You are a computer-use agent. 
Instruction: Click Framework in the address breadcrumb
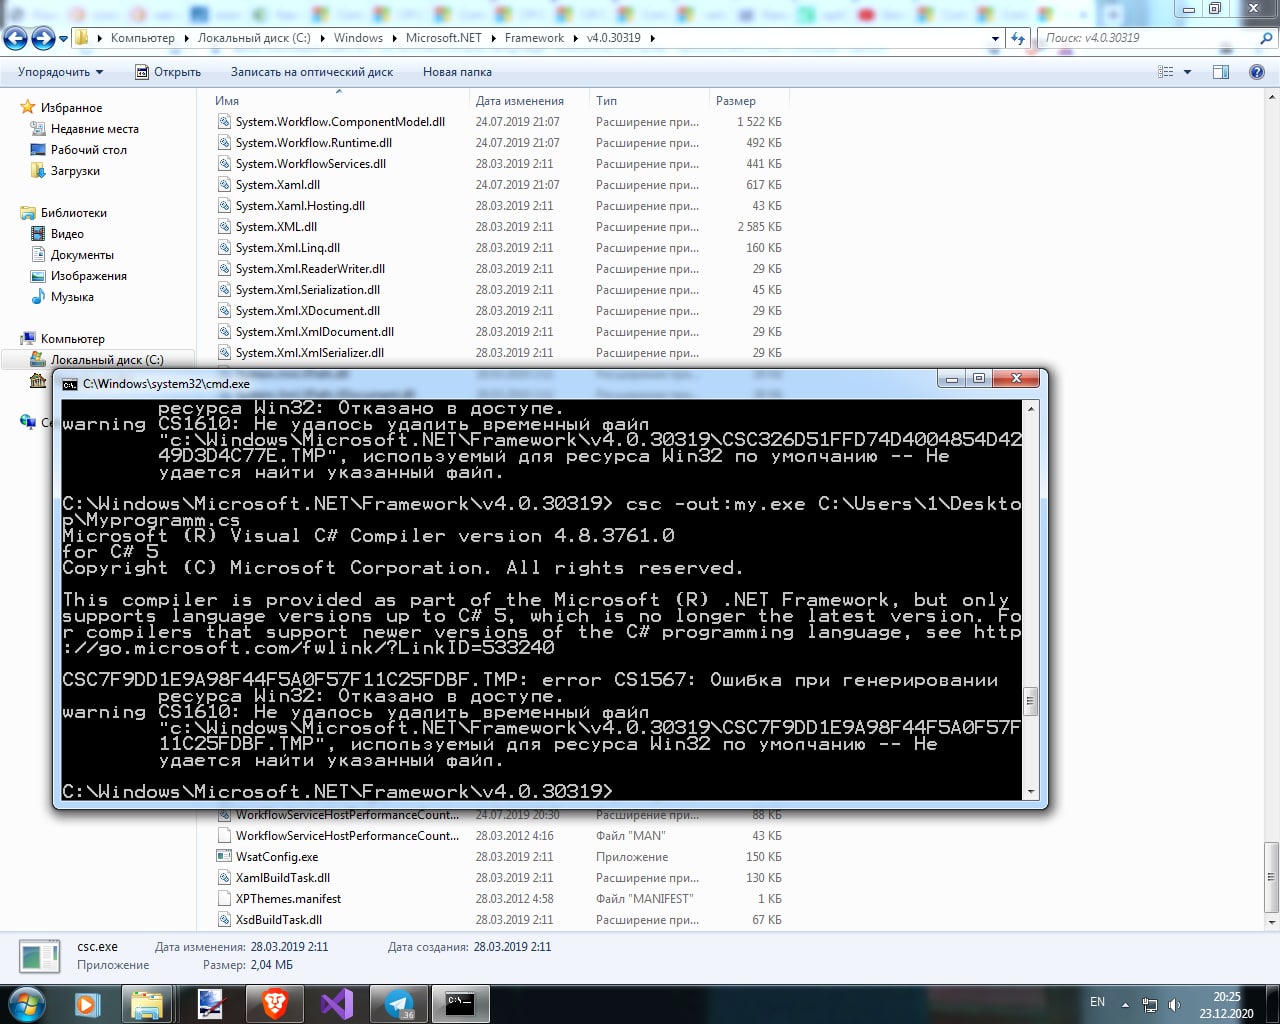point(534,38)
